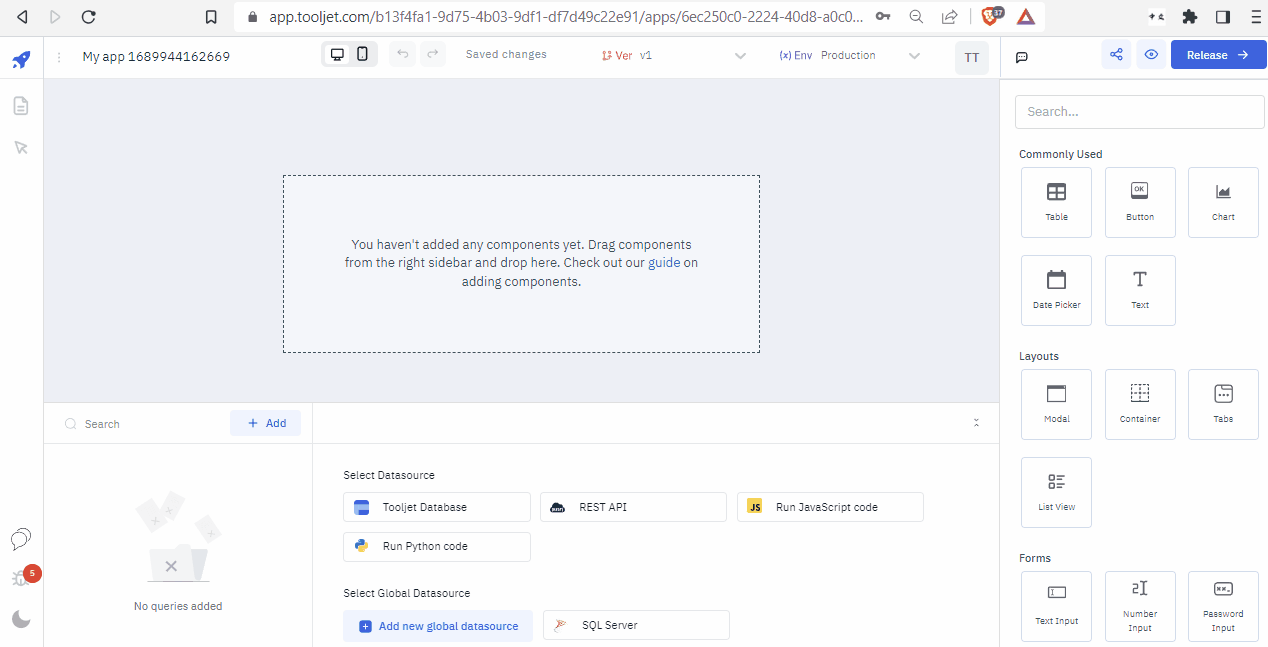Viewport: 1268px width, 647px height.
Task: Open the guide link in canvas
Action: pyautogui.click(x=663, y=263)
